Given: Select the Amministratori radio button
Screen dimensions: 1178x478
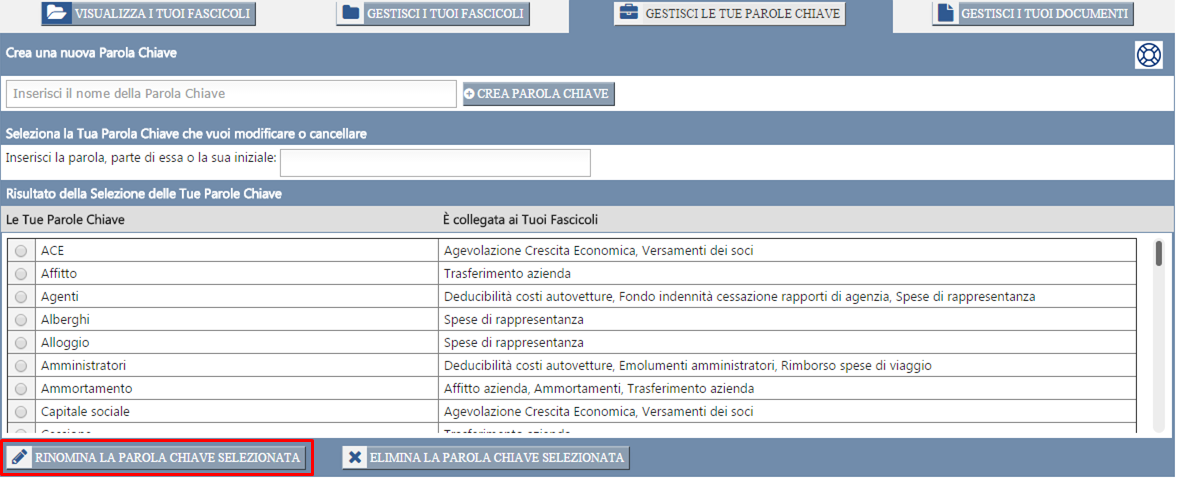Looking at the screenshot, I should click(21, 366).
